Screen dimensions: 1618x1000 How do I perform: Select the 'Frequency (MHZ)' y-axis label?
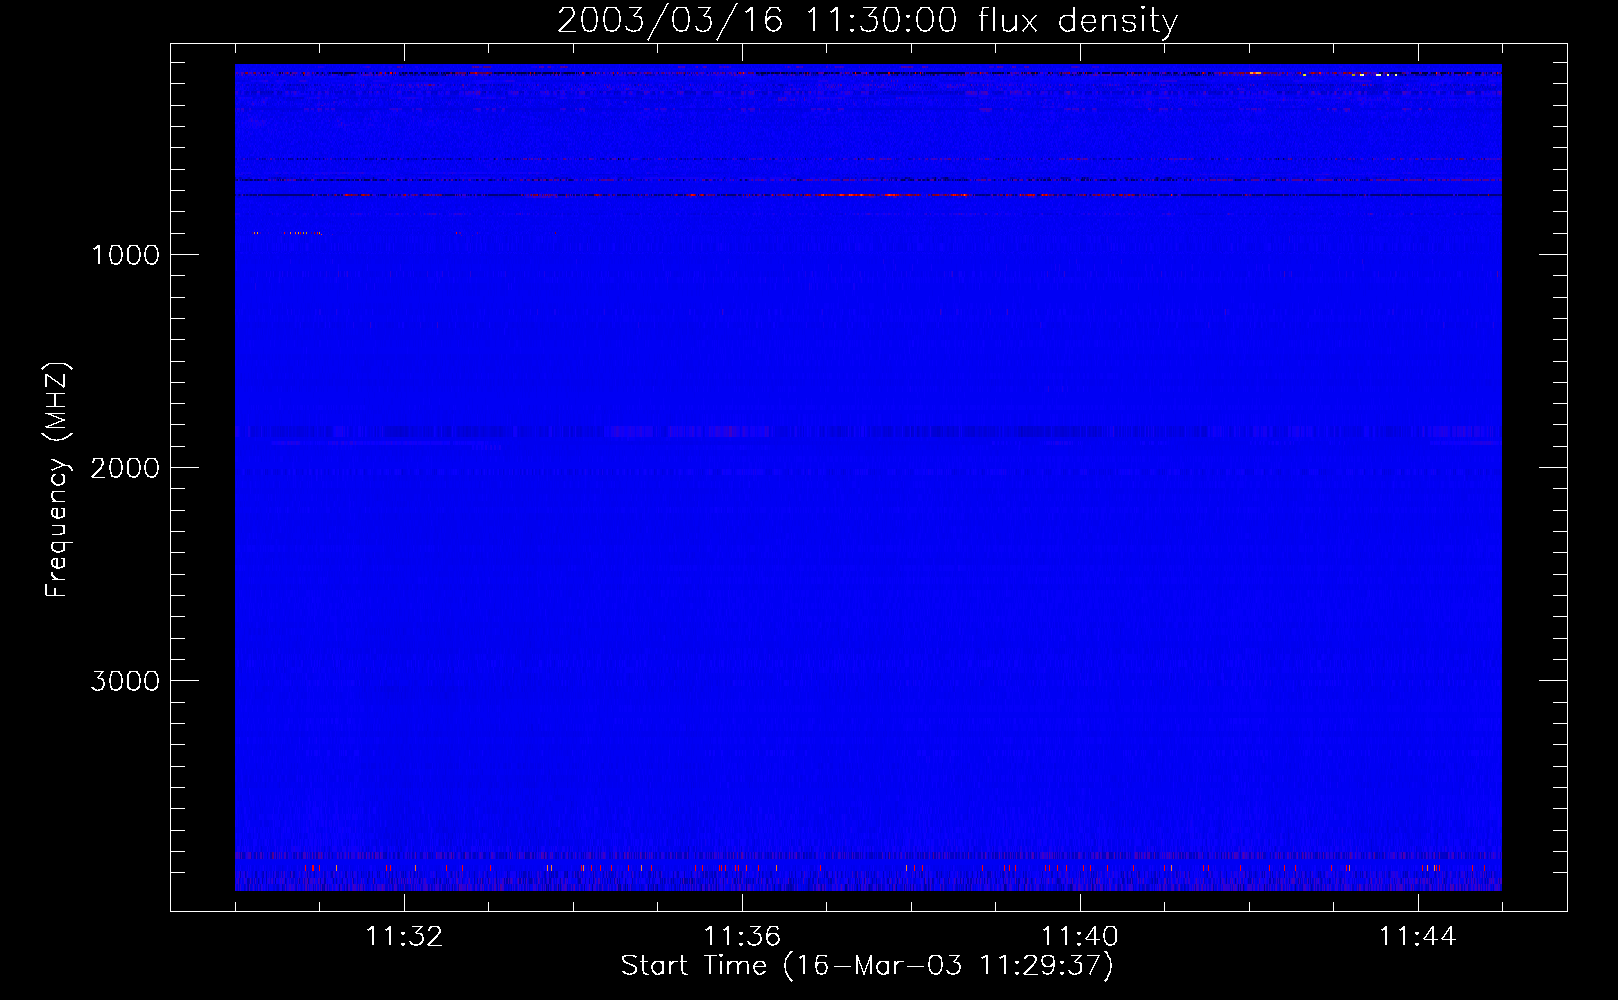pyautogui.click(x=57, y=480)
